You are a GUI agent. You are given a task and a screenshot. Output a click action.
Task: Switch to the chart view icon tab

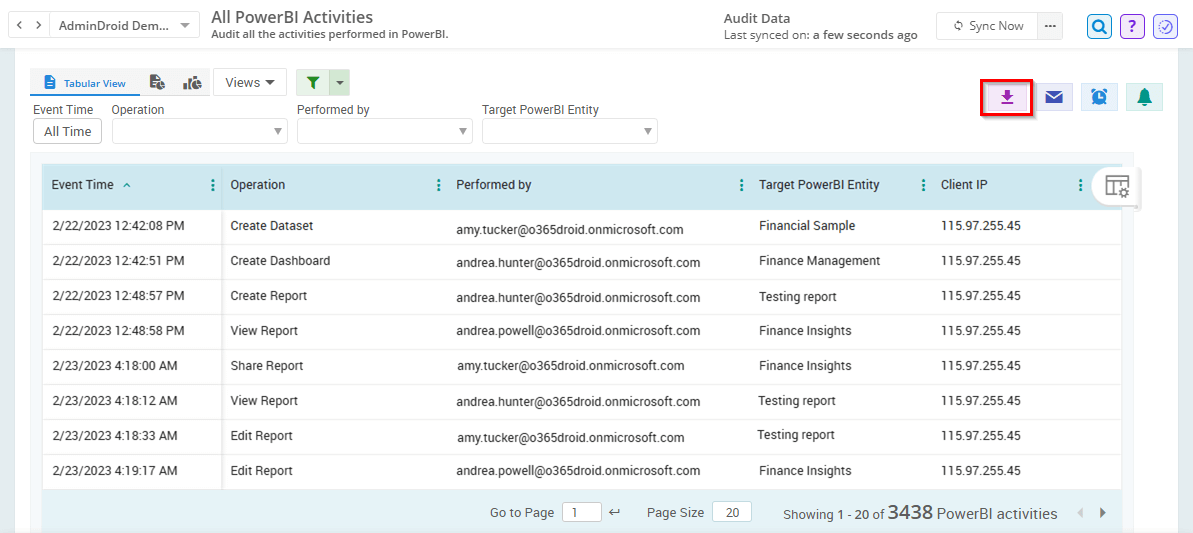point(192,83)
